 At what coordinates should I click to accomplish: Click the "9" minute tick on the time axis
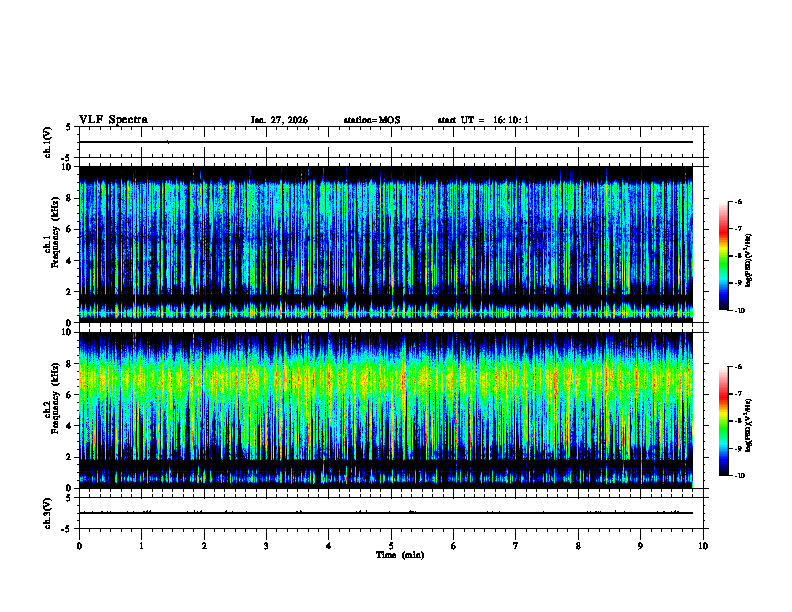640,546
